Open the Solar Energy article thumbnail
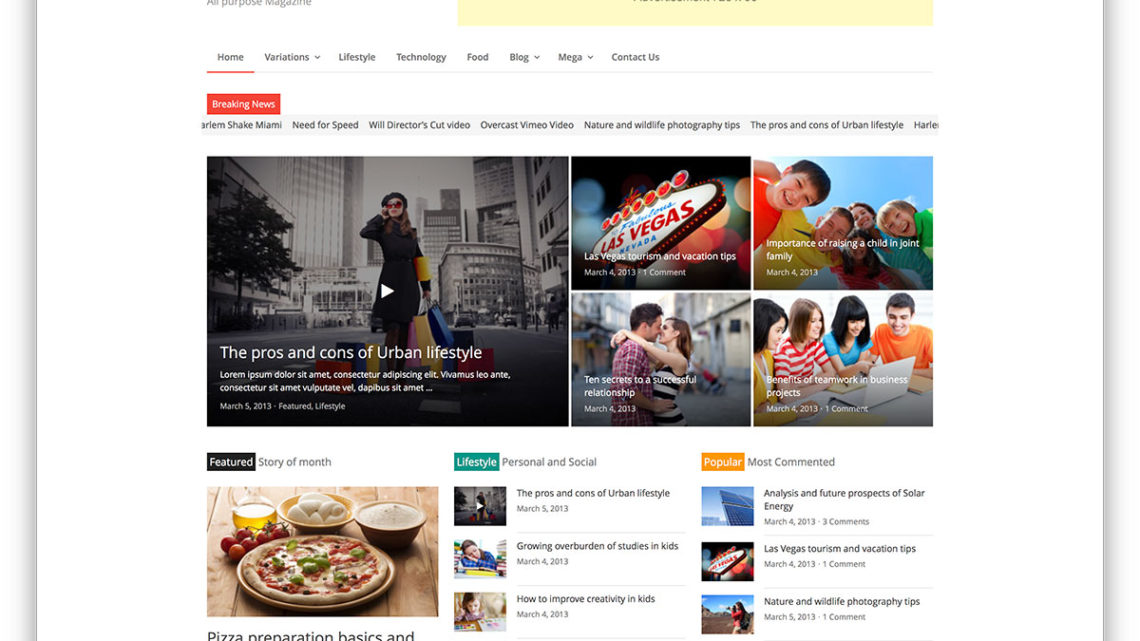1140x641 pixels. 728,506
